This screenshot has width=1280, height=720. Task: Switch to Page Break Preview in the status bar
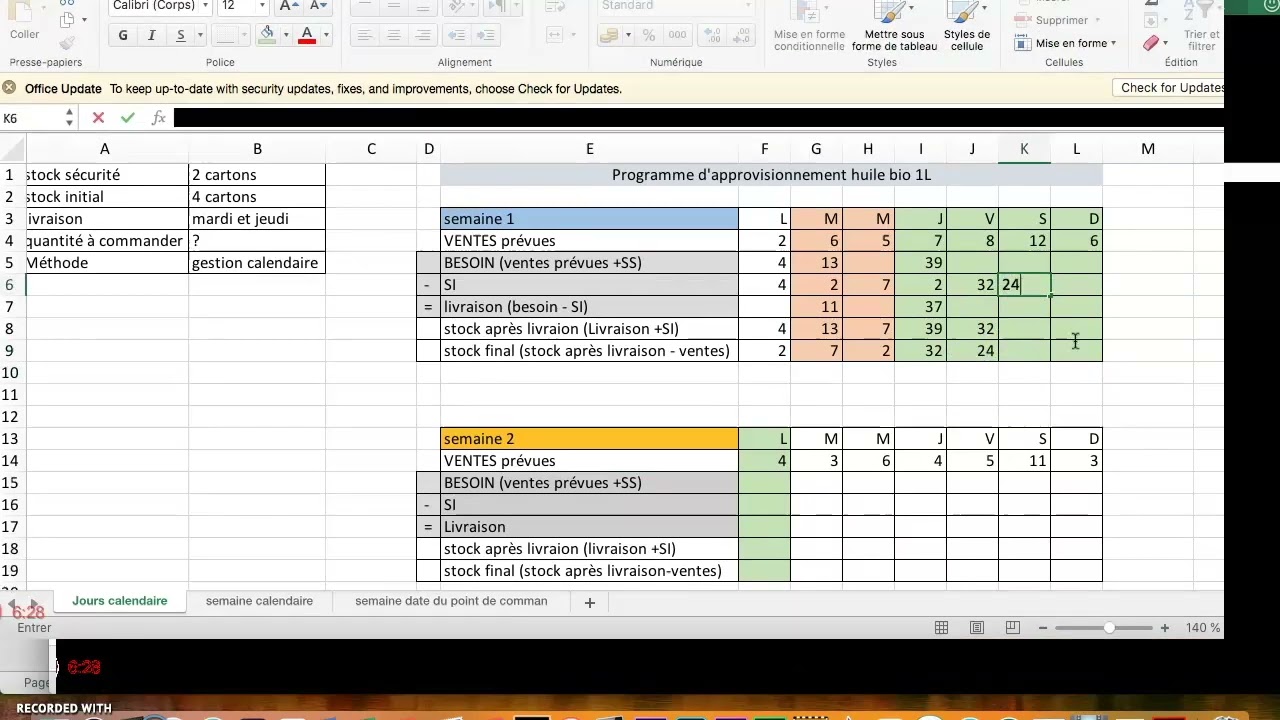(x=1012, y=628)
